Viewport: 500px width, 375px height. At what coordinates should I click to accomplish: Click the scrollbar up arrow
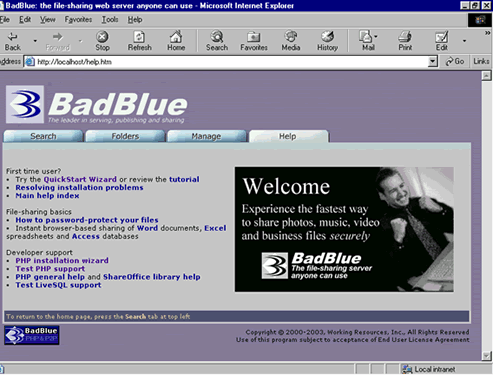486,76
